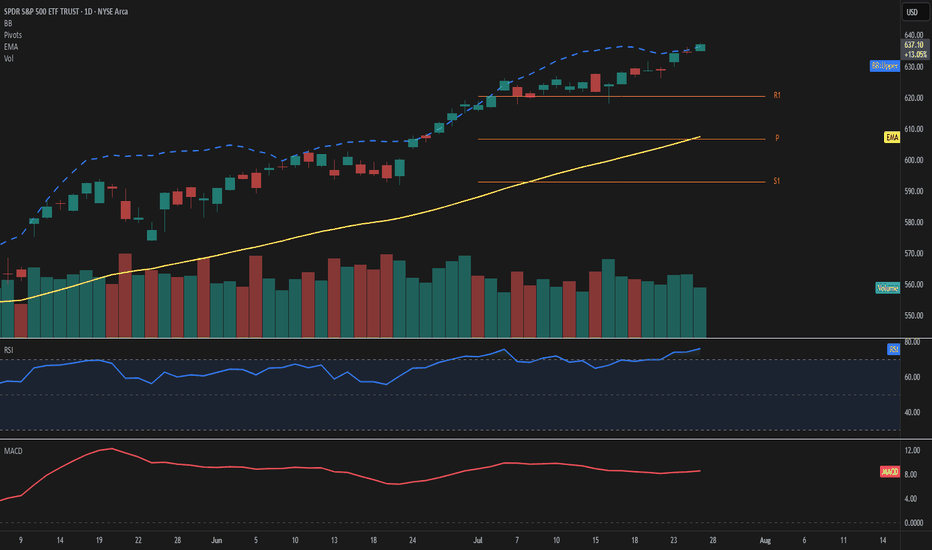Click 610.00 on the price axis
Viewport: 932px width, 550px height.
click(x=914, y=129)
